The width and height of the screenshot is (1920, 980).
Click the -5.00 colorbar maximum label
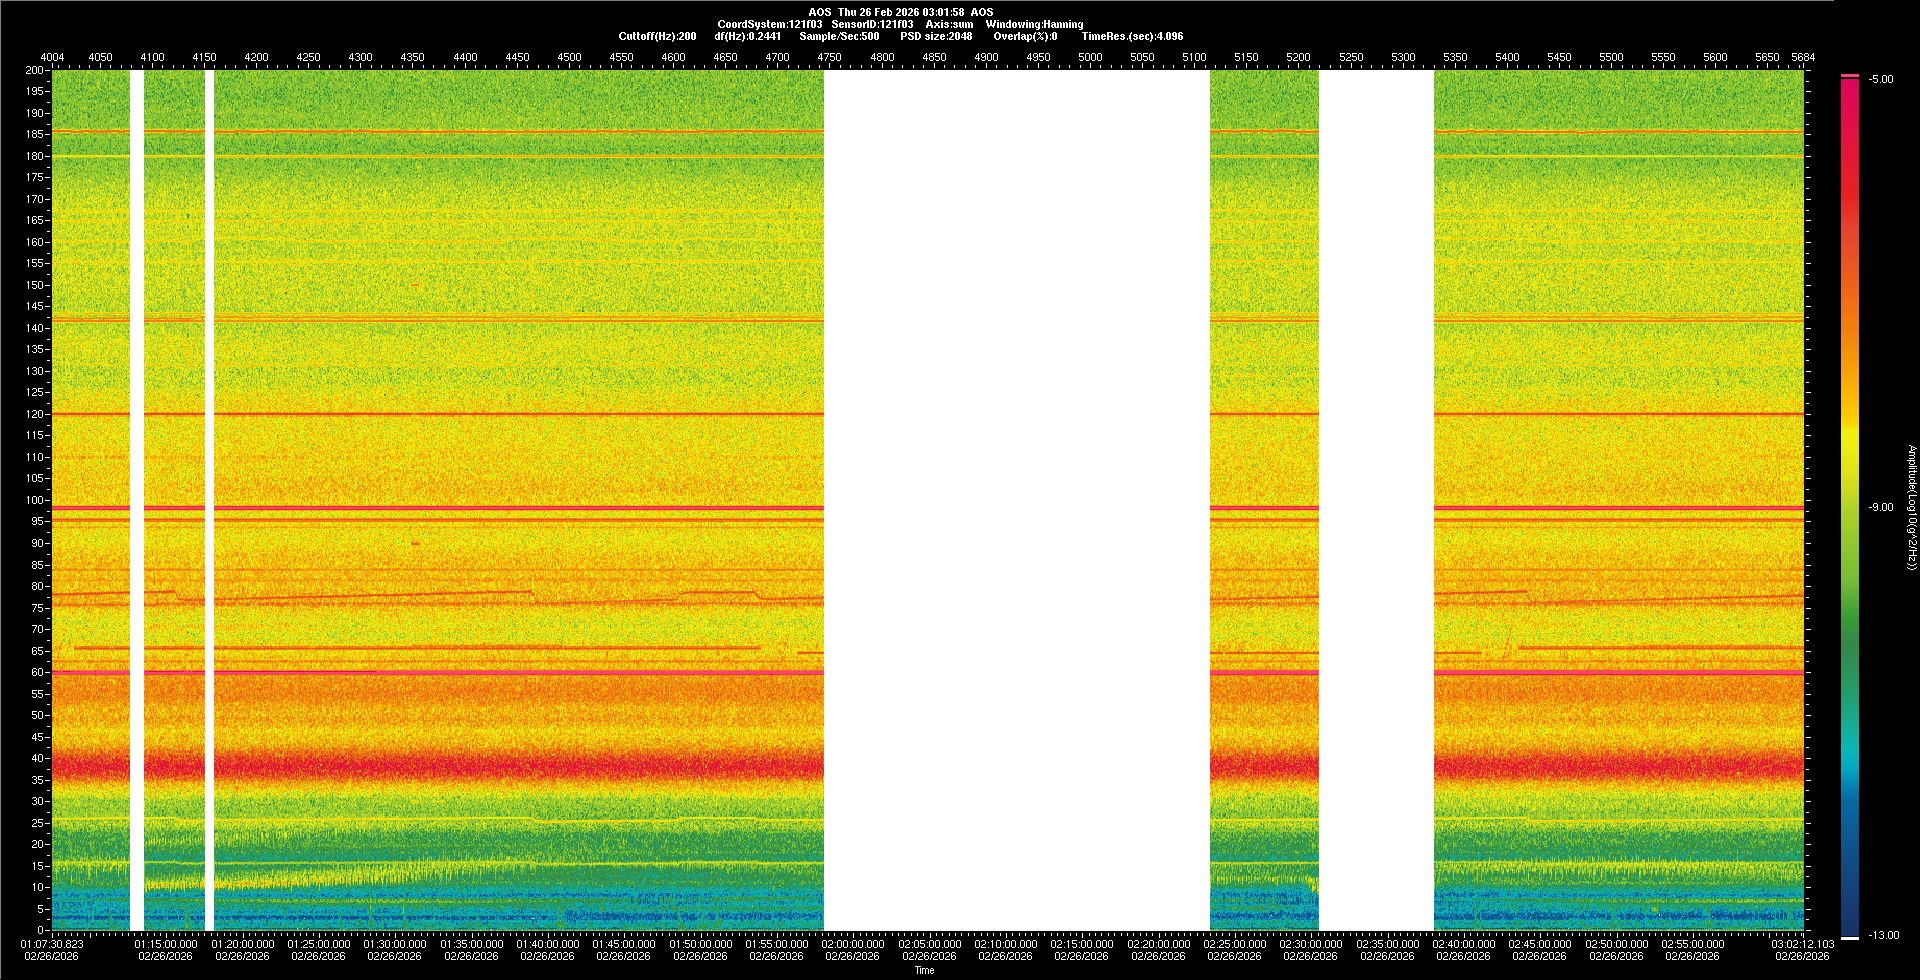pyautogui.click(x=1880, y=80)
